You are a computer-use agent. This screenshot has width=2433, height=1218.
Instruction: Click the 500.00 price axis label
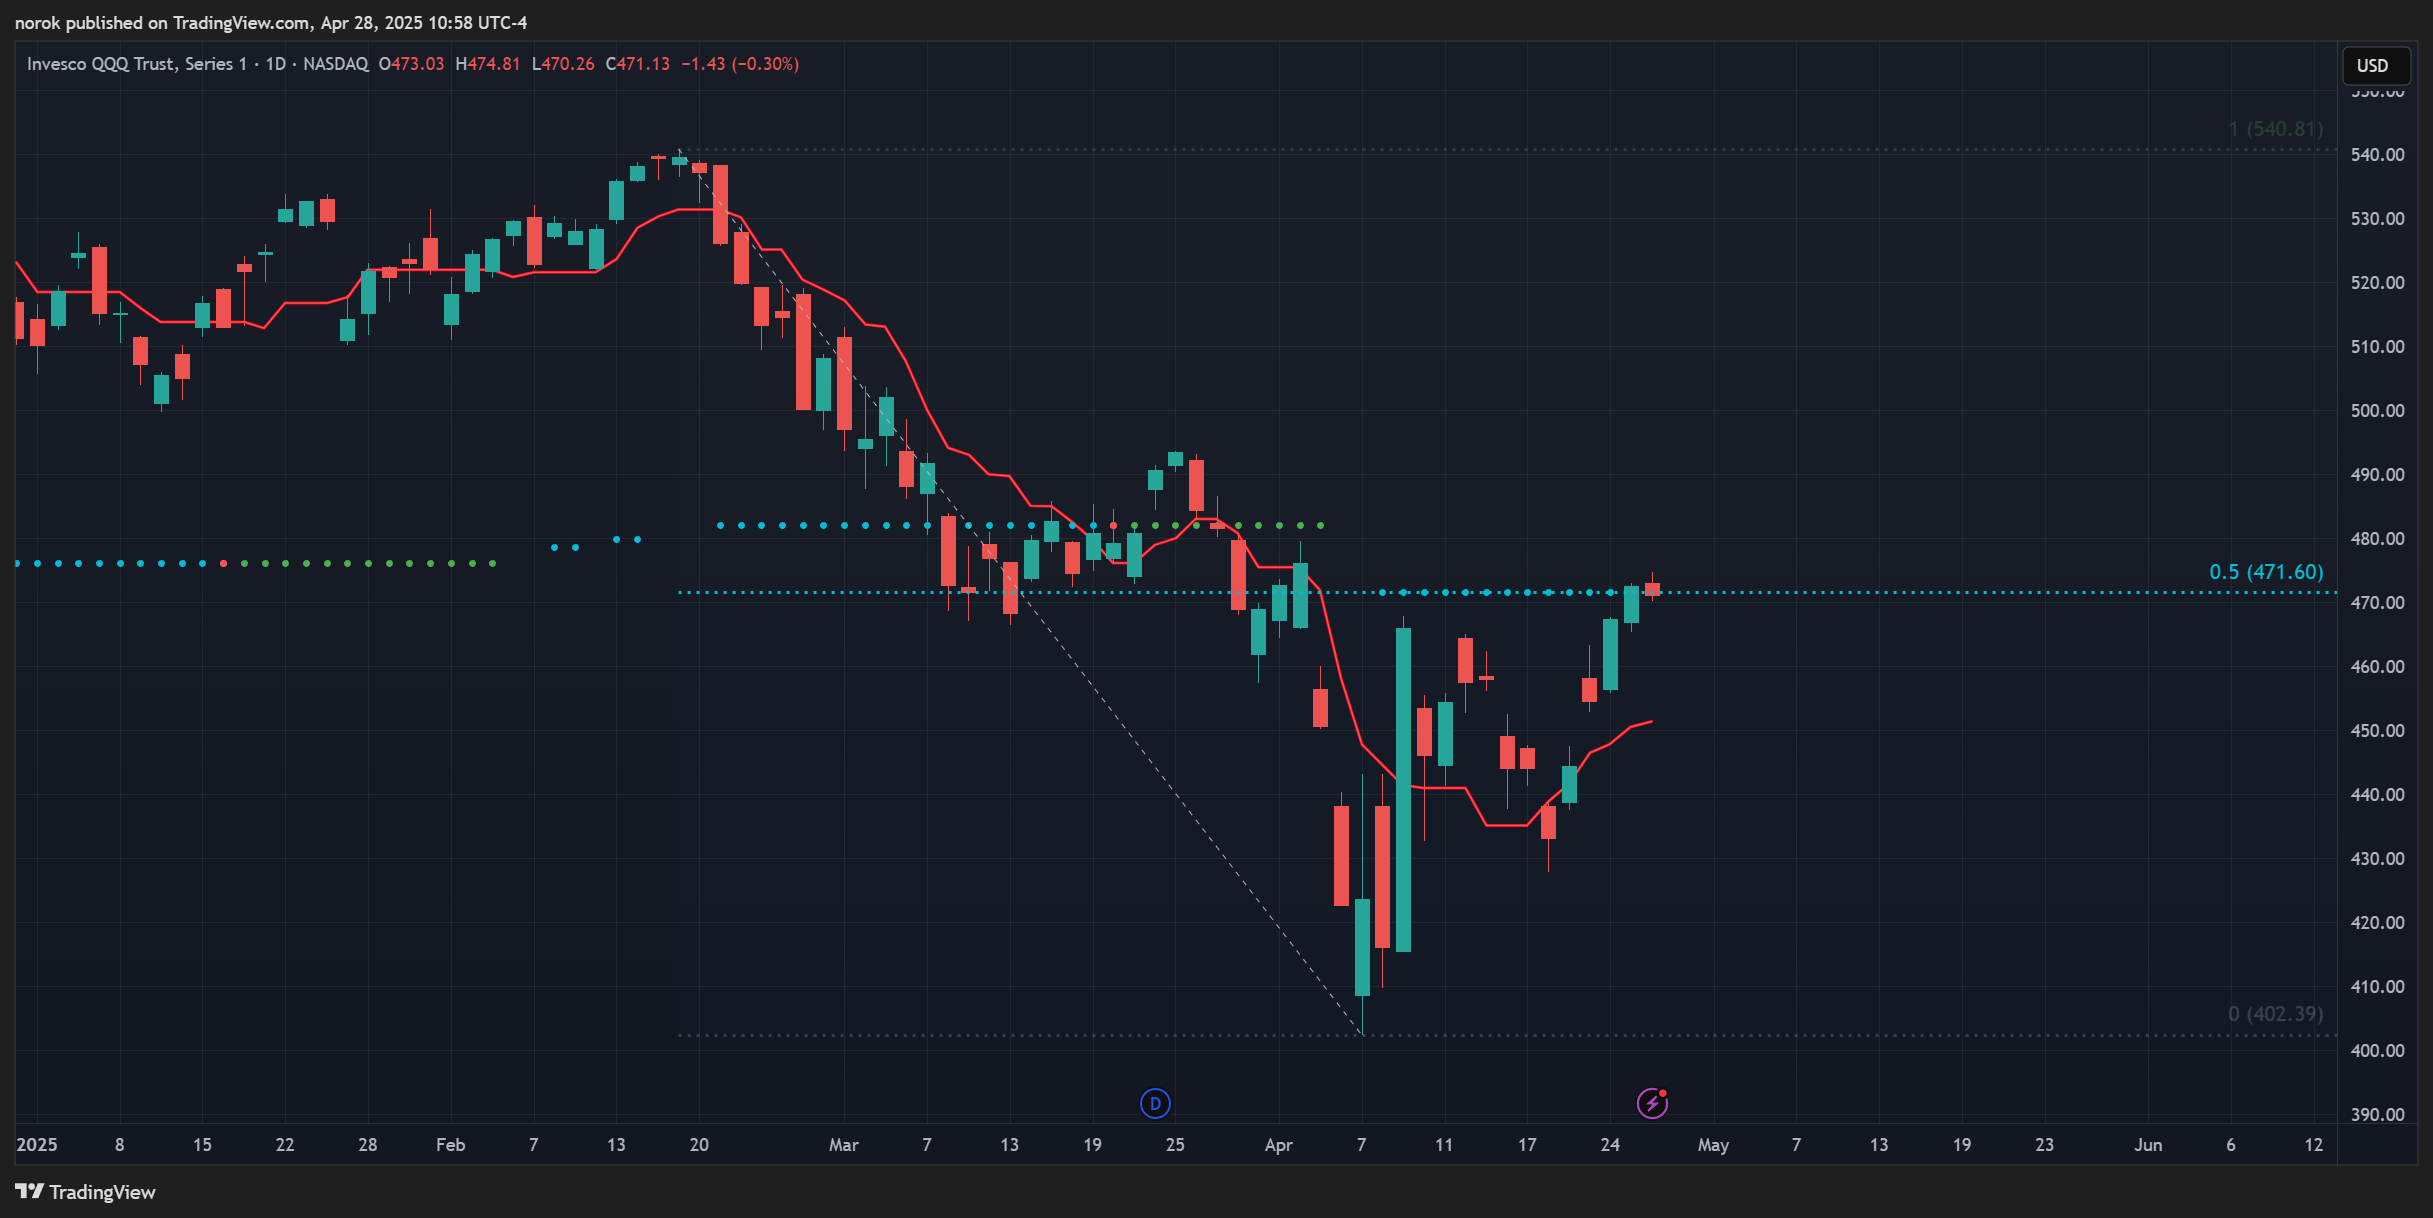coord(2378,411)
